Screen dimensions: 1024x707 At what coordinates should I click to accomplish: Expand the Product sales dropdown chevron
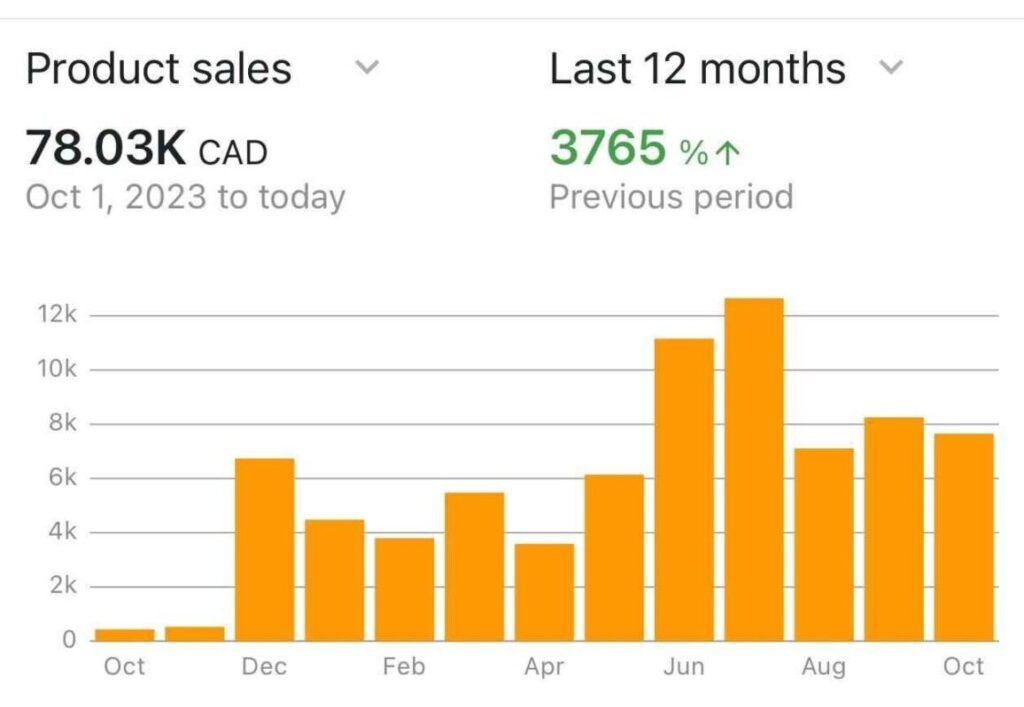coord(368,68)
